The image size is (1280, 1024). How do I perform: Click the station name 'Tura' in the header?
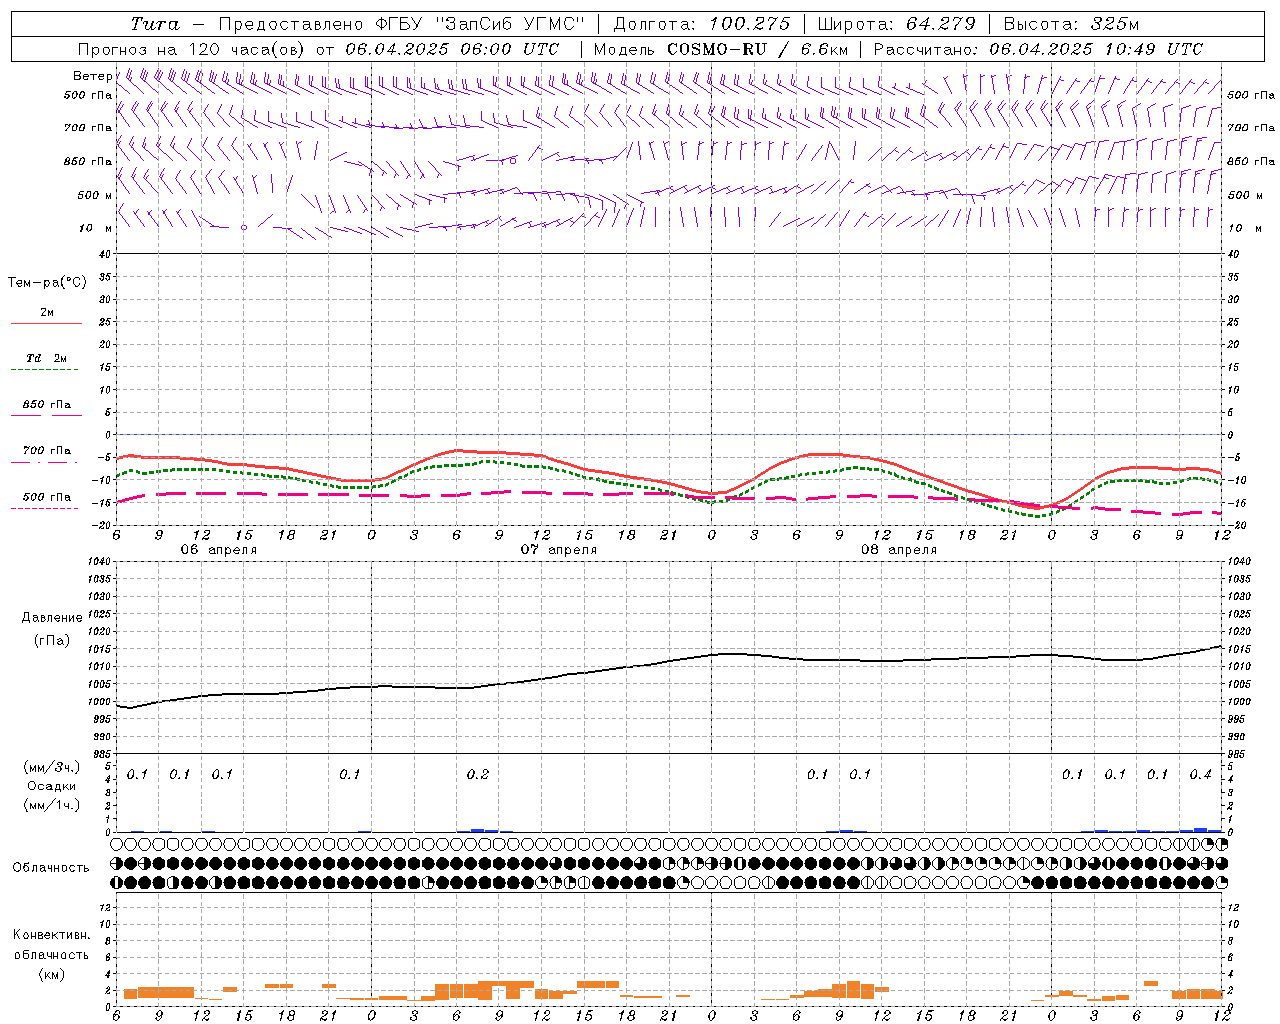(155, 24)
